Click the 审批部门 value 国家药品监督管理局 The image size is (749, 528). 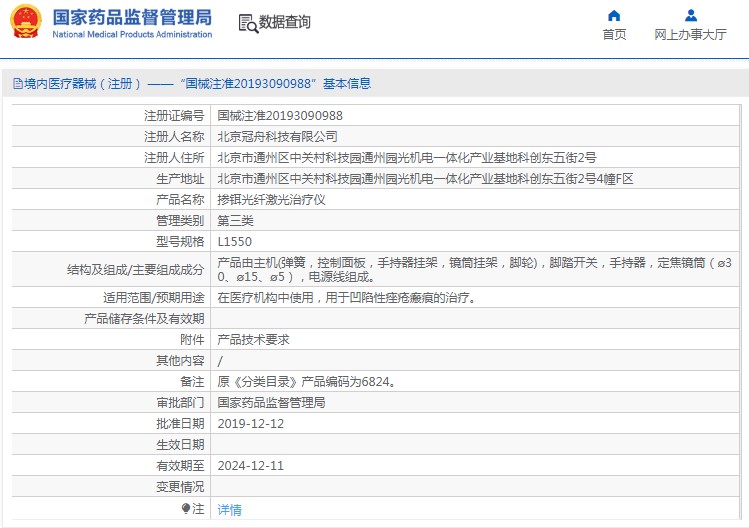click(271, 403)
